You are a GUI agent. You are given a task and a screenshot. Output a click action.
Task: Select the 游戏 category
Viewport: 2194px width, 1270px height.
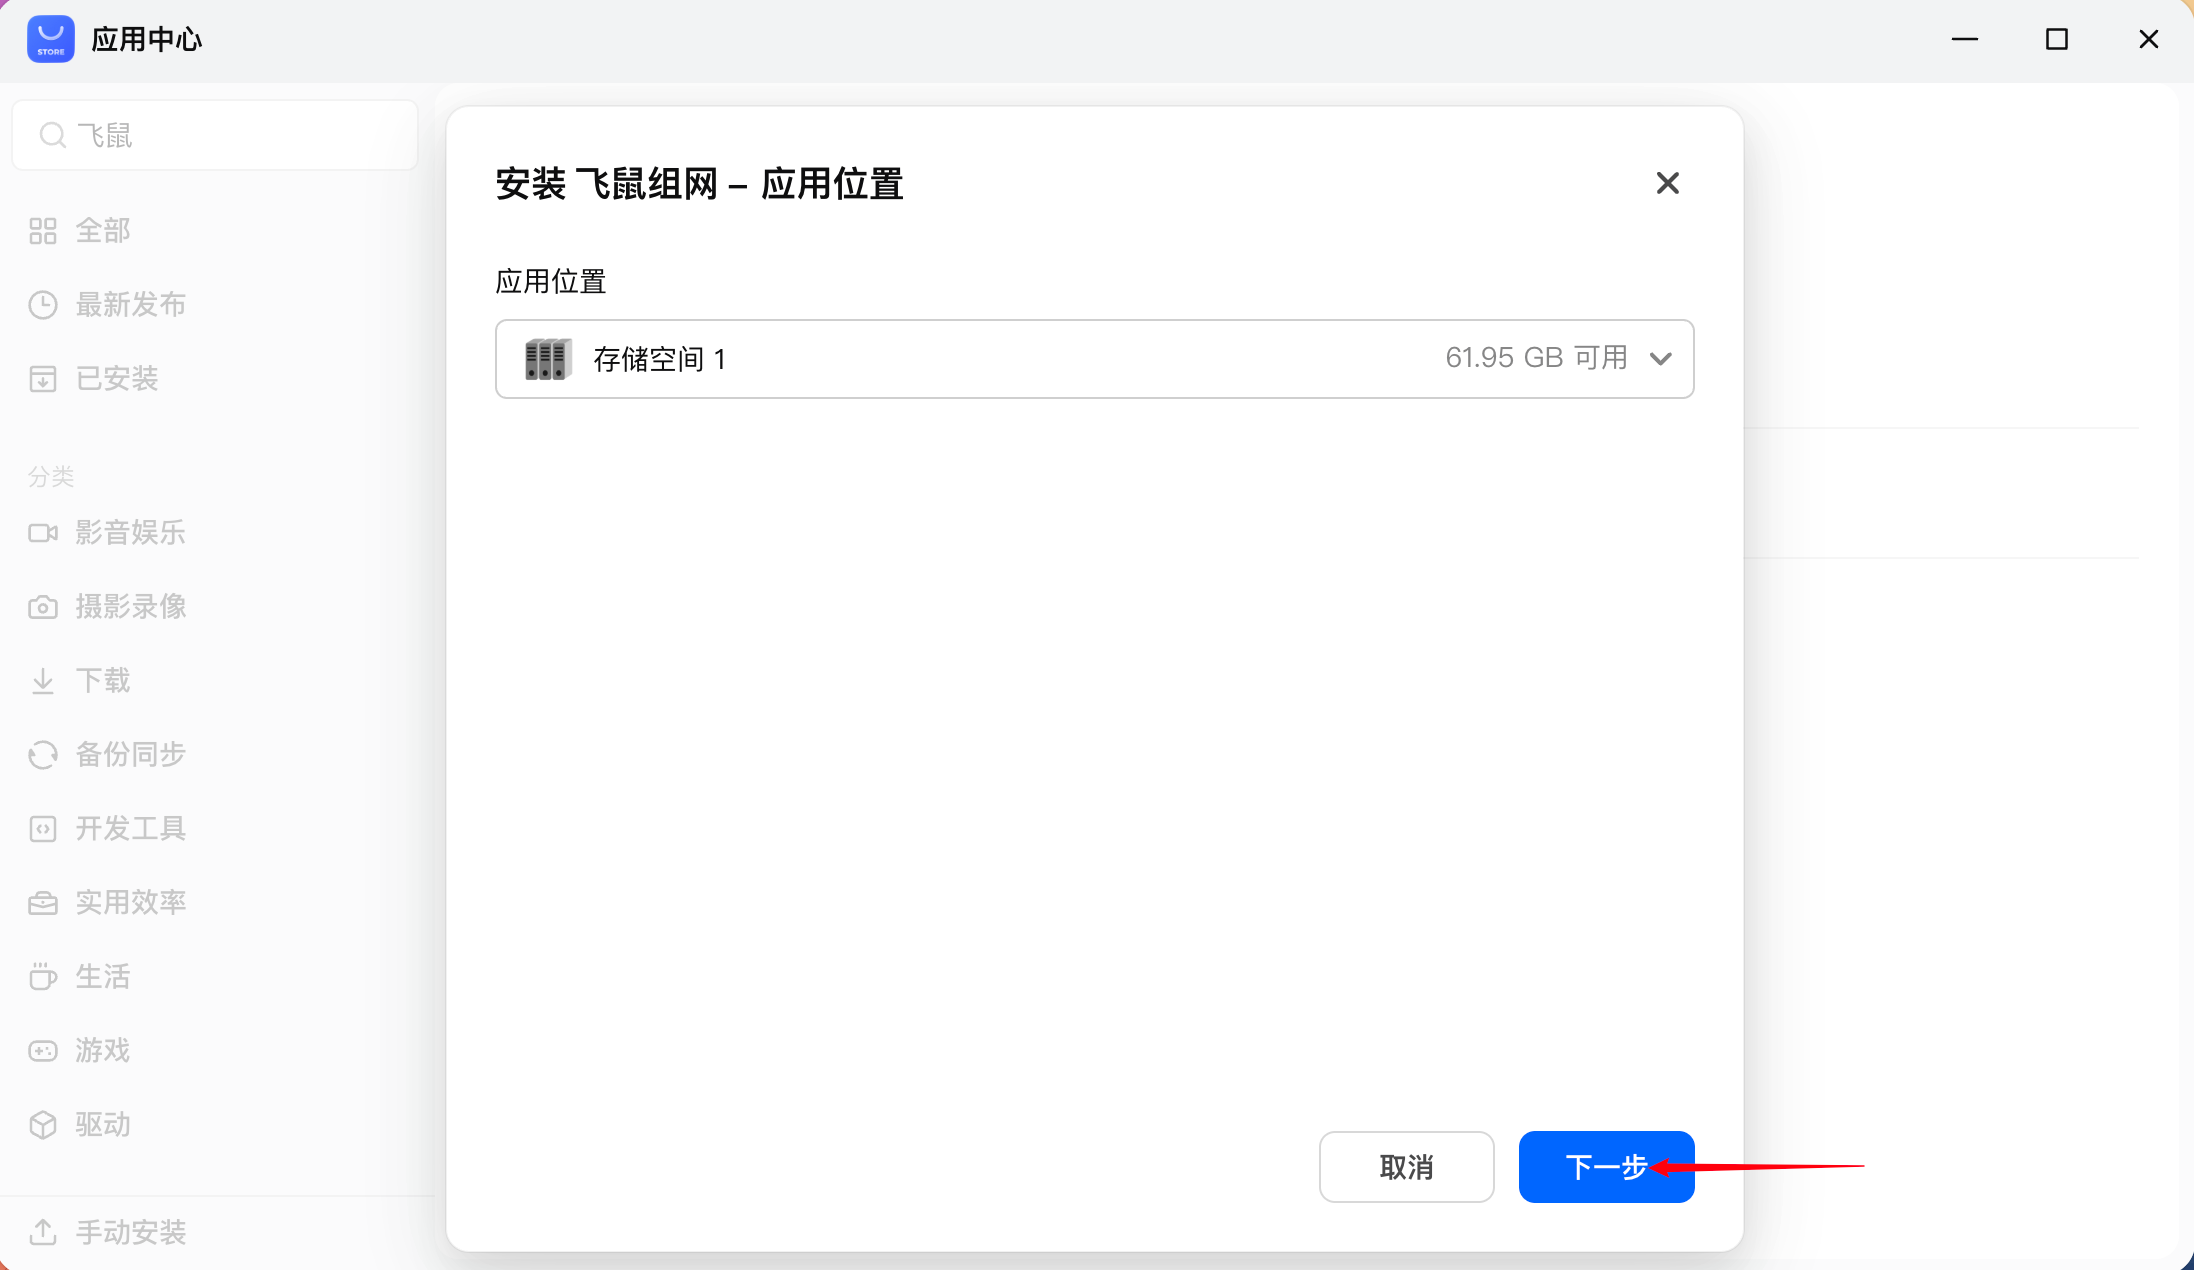pyautogui.click(x=103, y=1051)
